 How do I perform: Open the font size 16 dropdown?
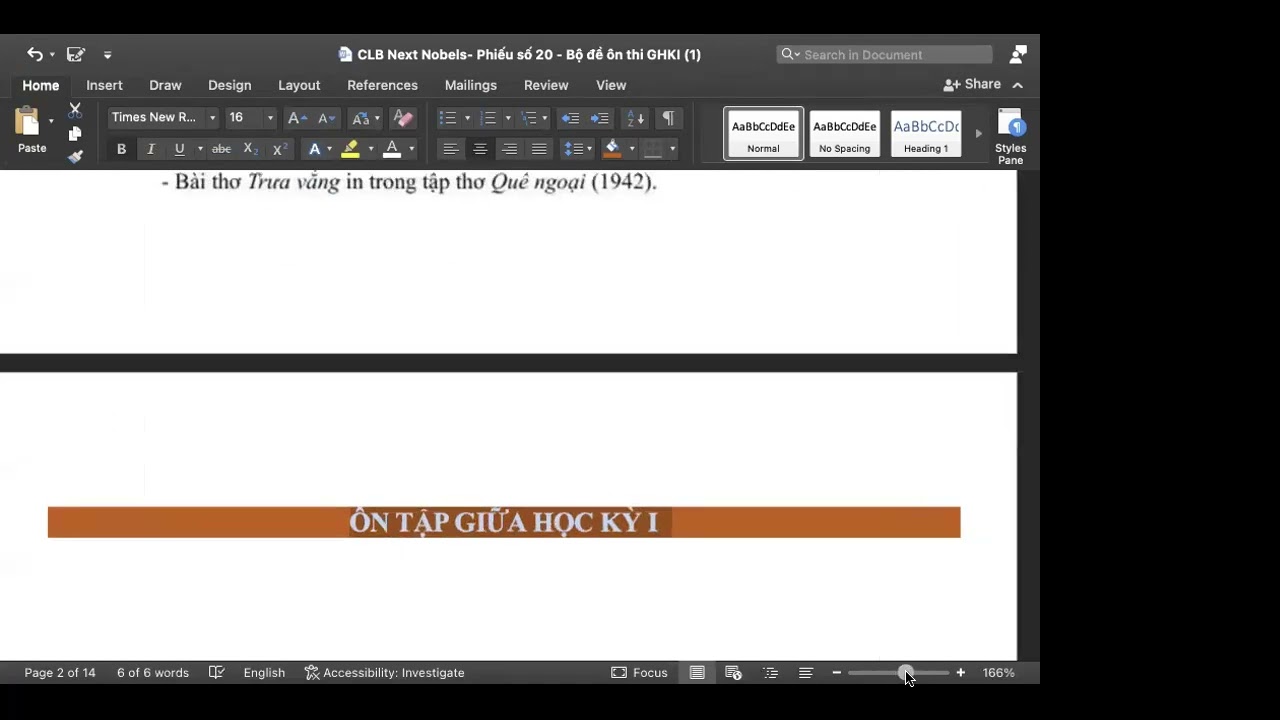(x=270, y=118)
